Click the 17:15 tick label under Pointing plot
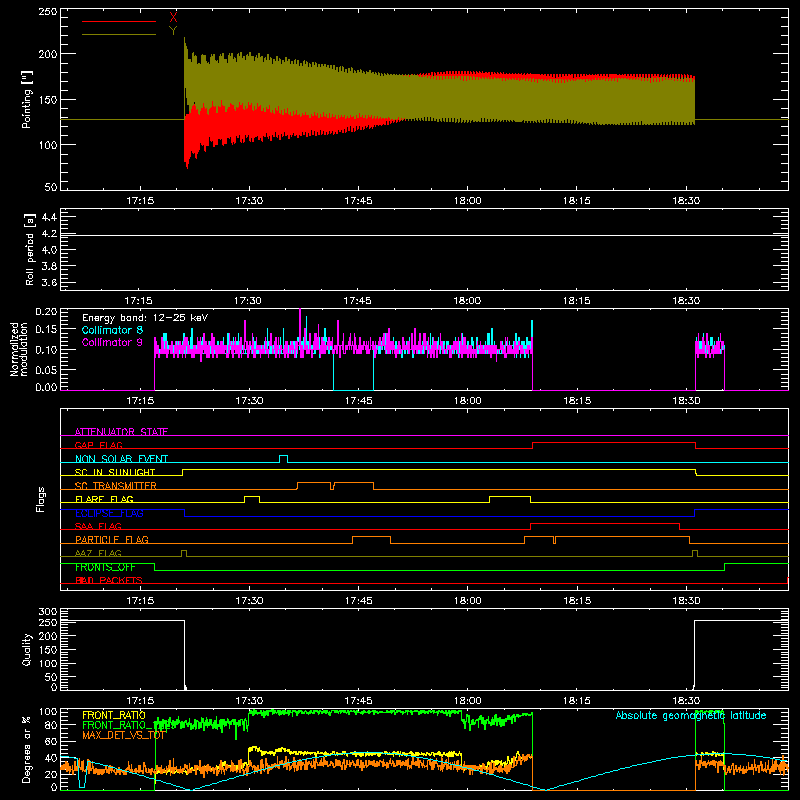Screen dimensions: 800x800 point(140,201)
